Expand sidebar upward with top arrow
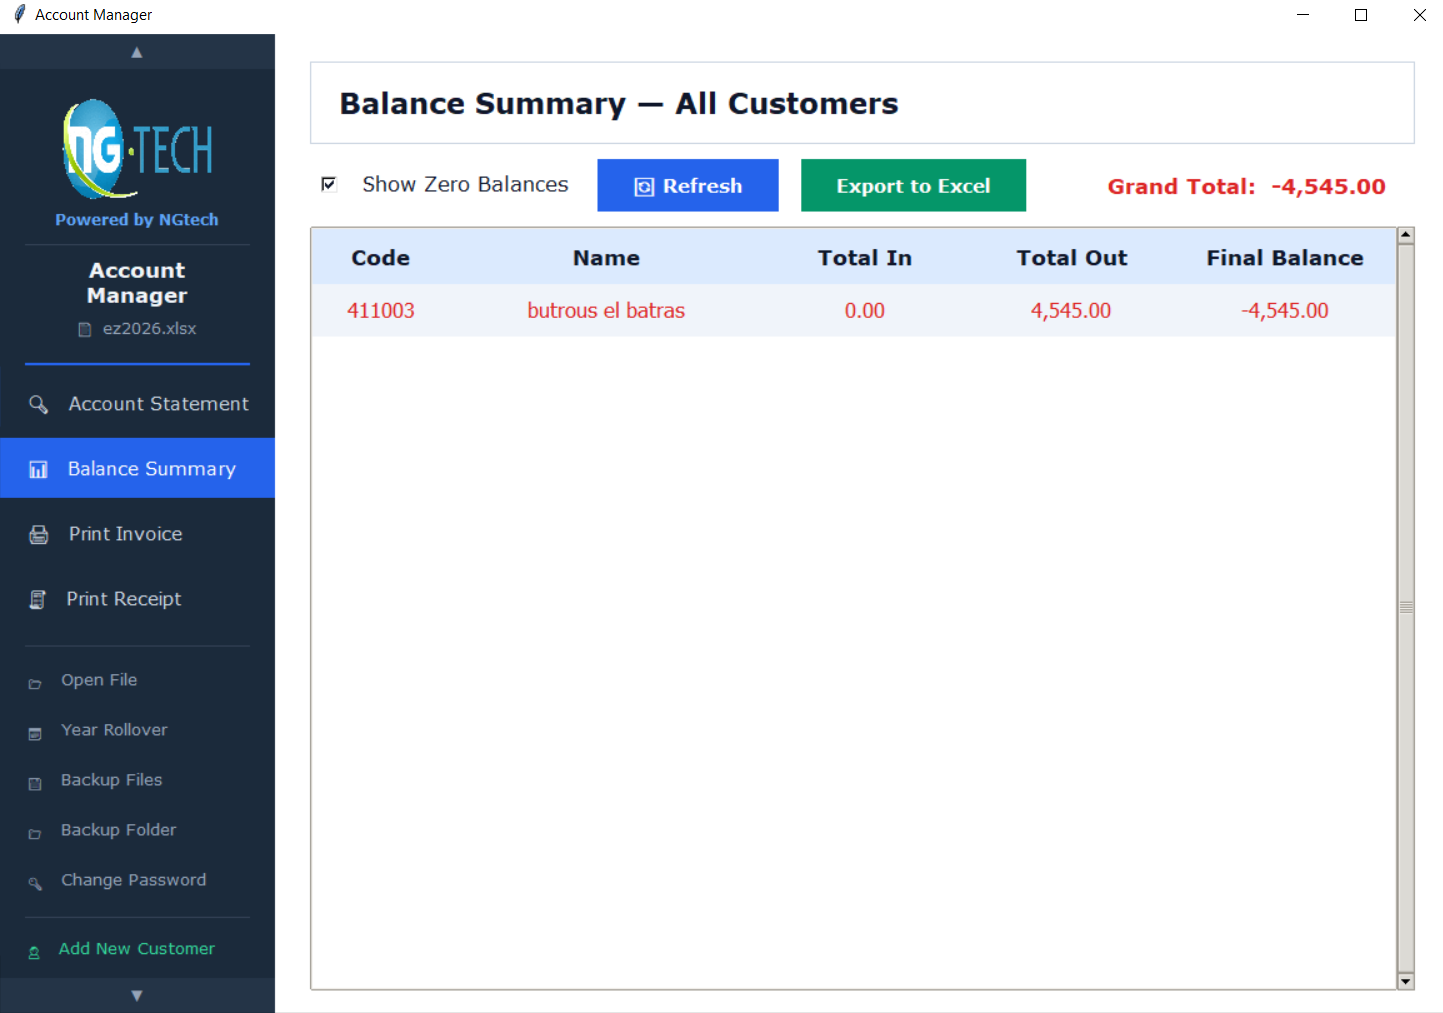This screenshot has height=1013, width=1443. 137,52
